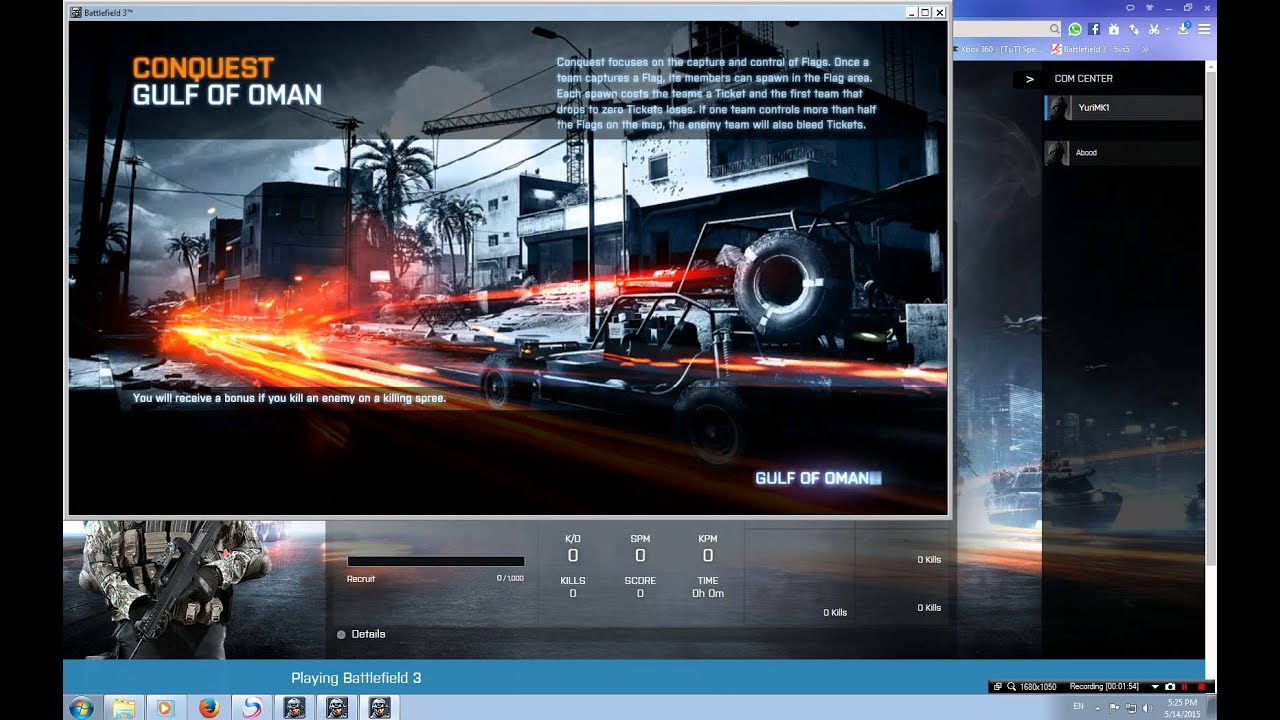Image resolution: width=1280 pixels, height=720 pixels.
Task: Click the killing spree tip text
Action: pyautogui.click(x=289, y=398)
